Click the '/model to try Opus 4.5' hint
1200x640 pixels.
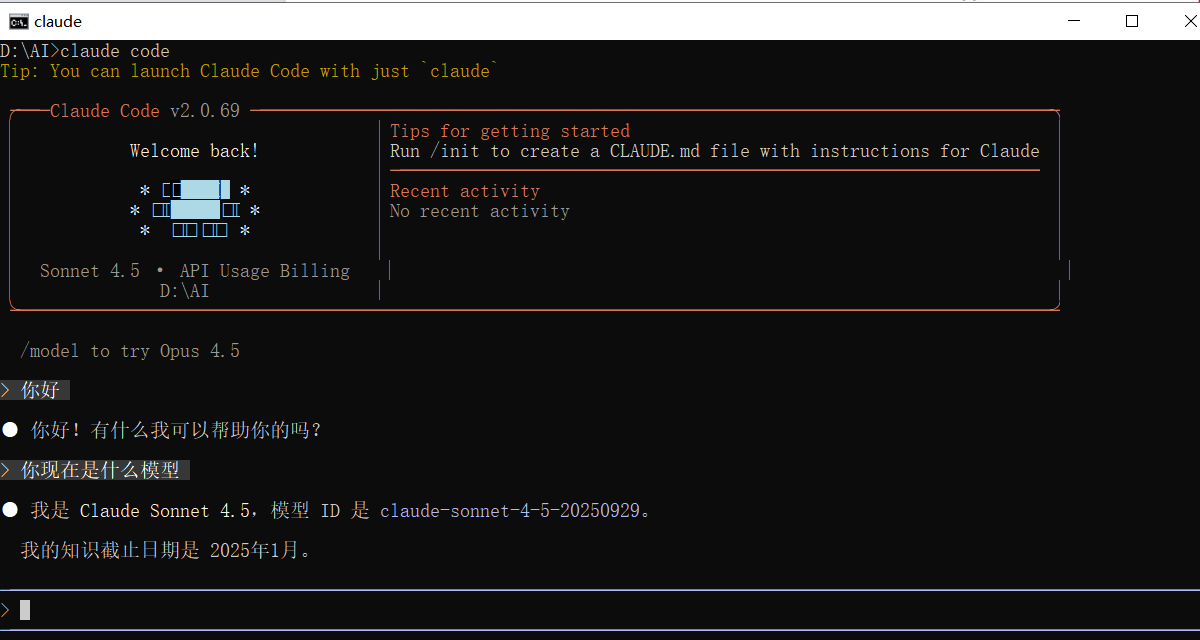pos(130,351)
